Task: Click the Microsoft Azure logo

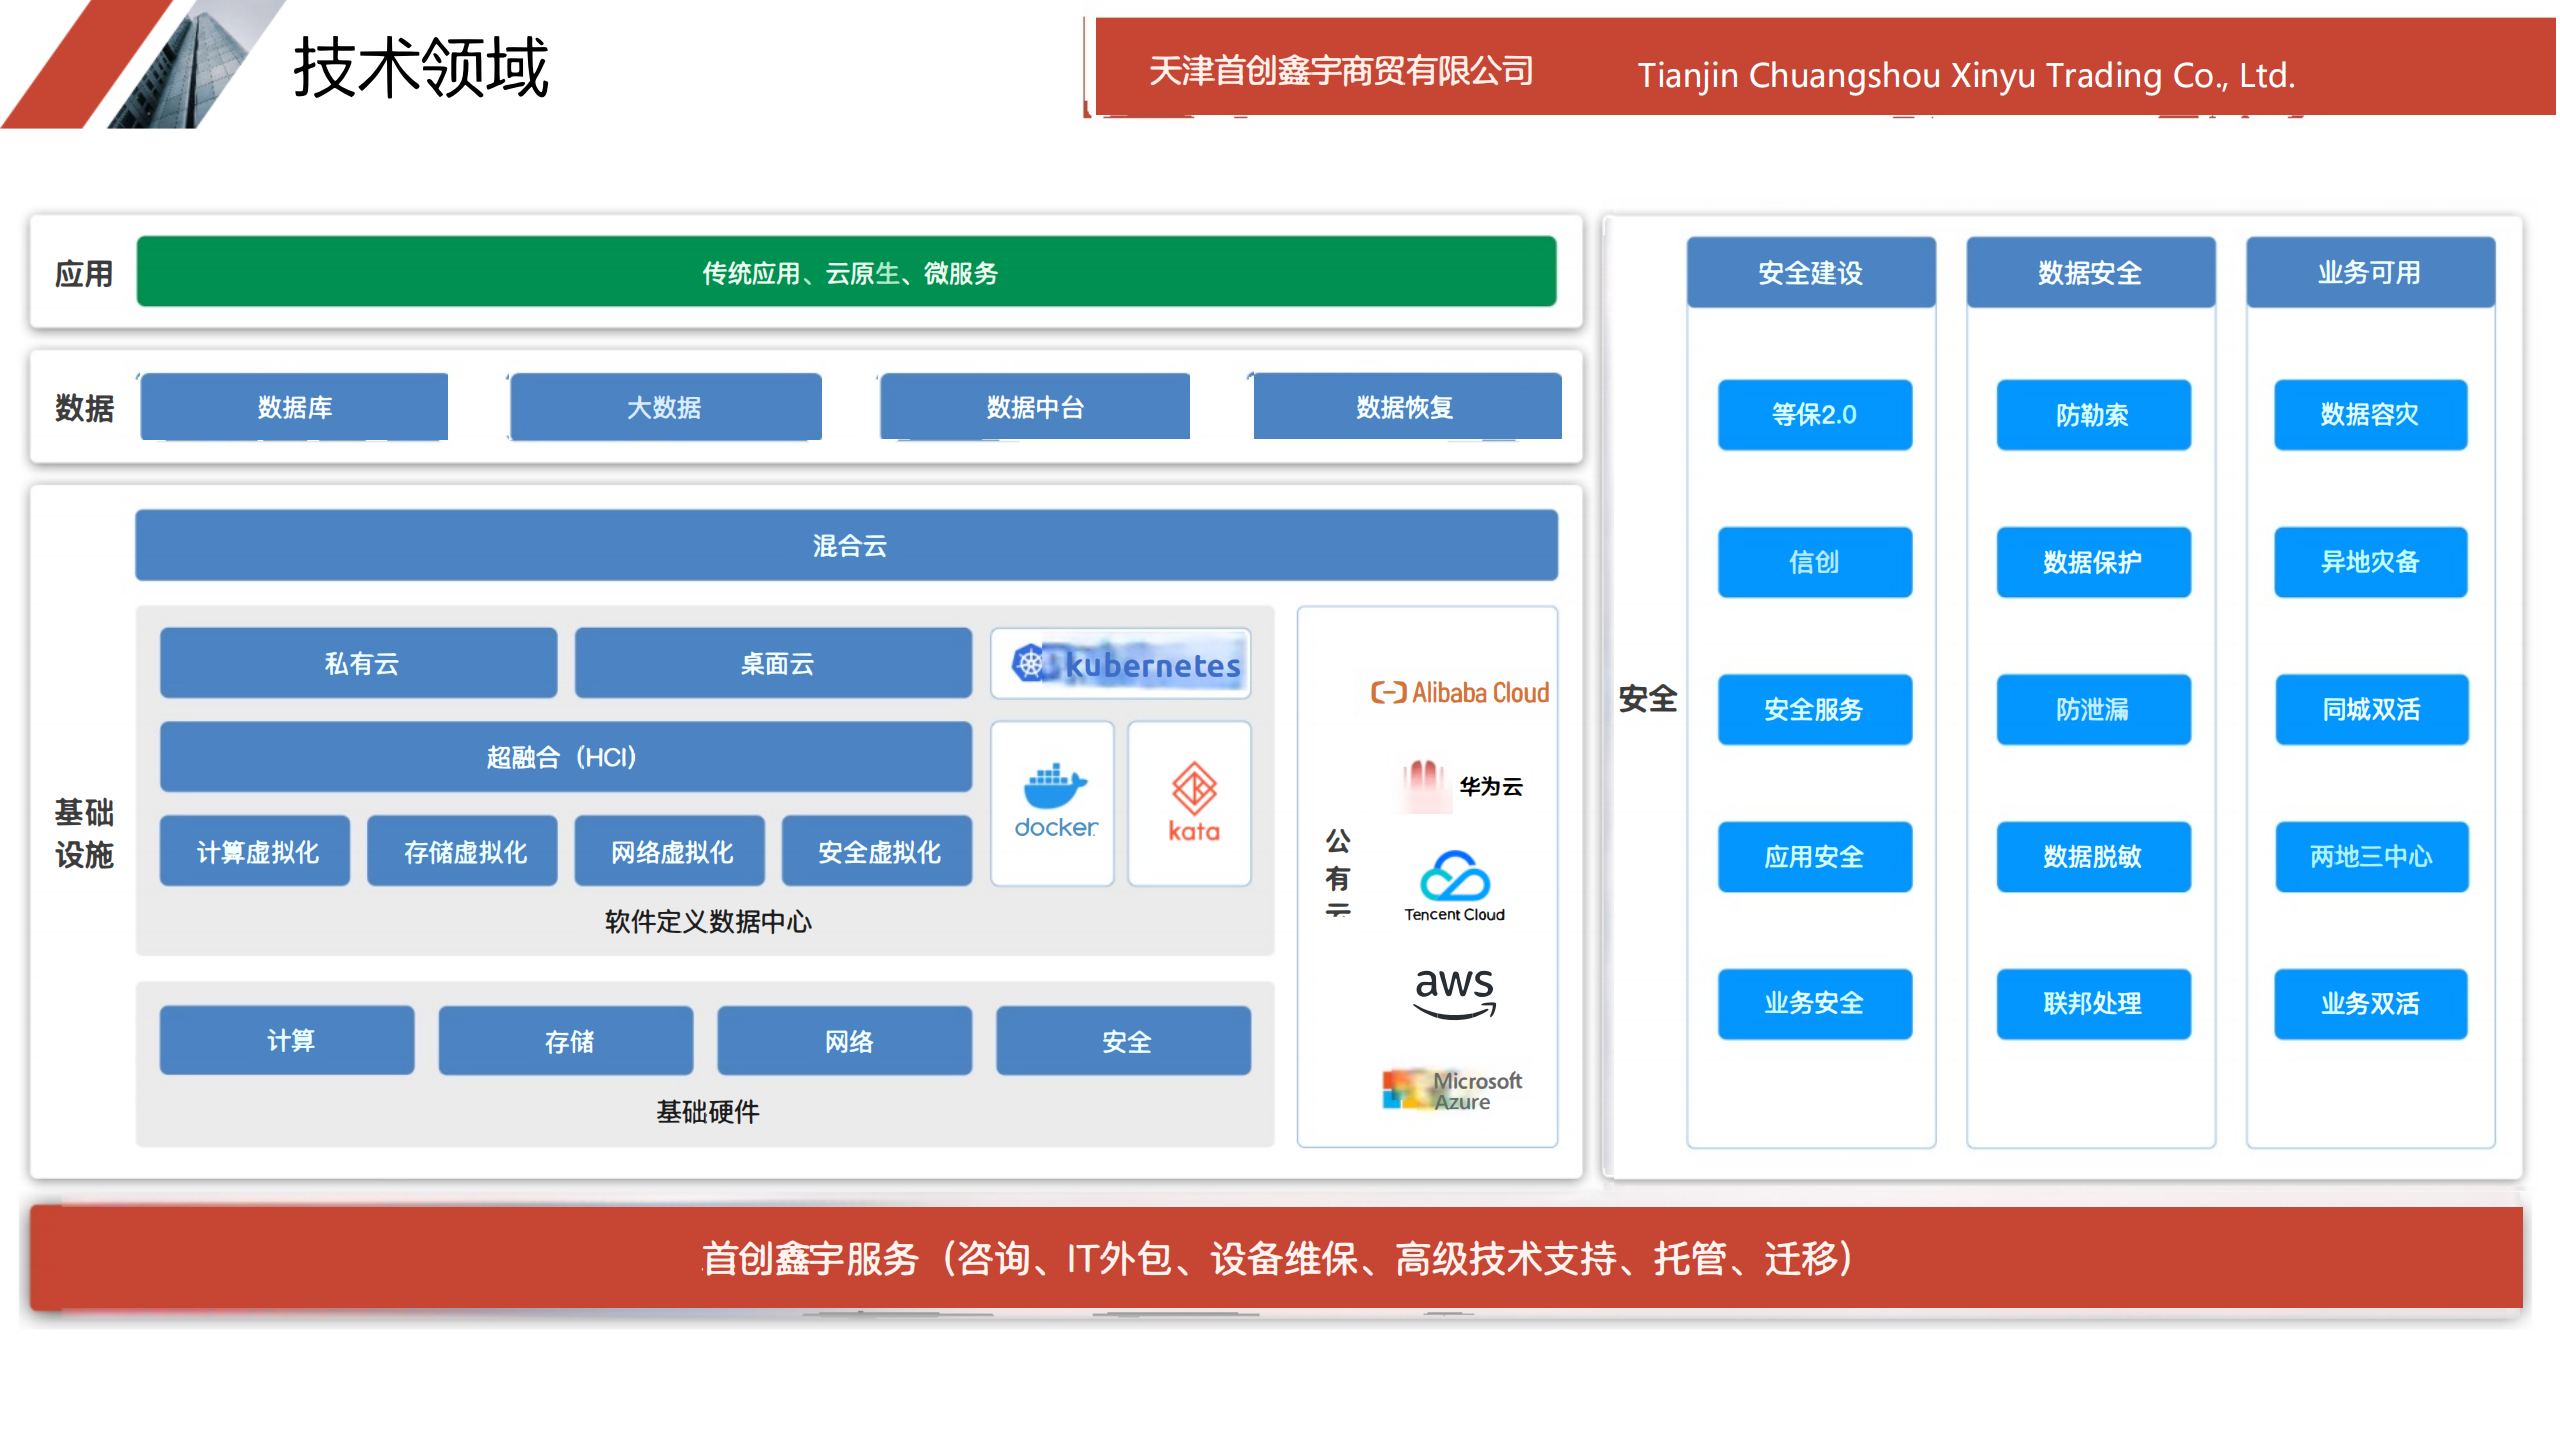Action: tap(1452, 1090)
